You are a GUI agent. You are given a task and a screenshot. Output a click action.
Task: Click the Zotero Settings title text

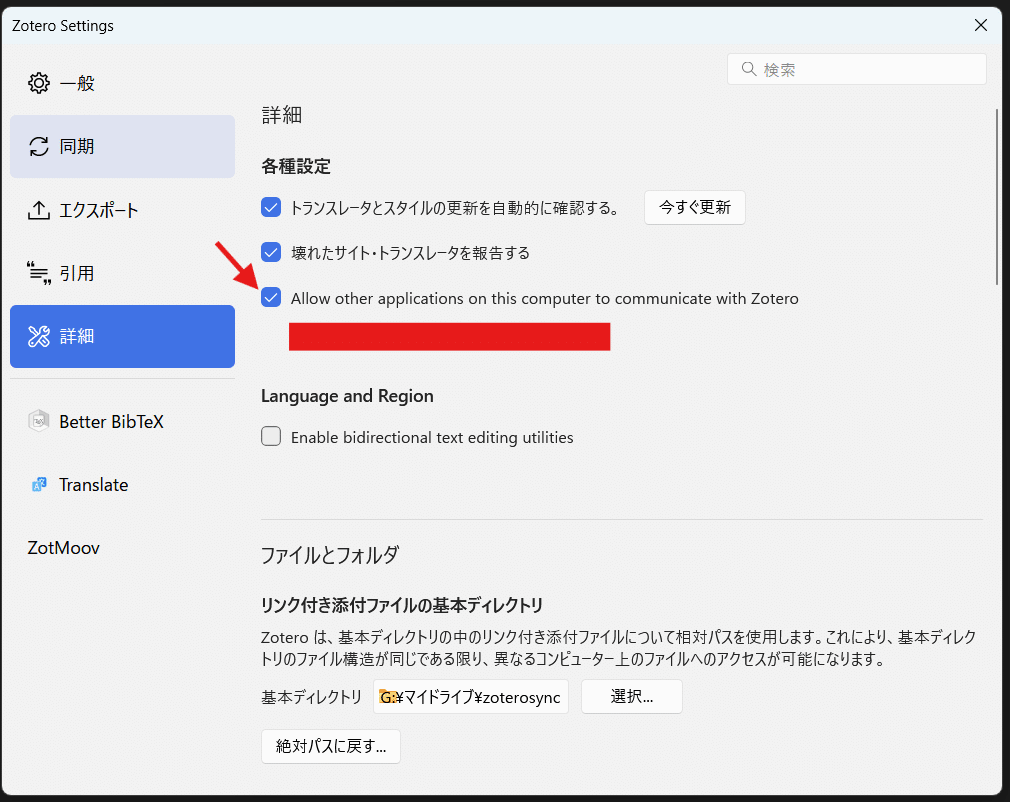click(62, 26)
